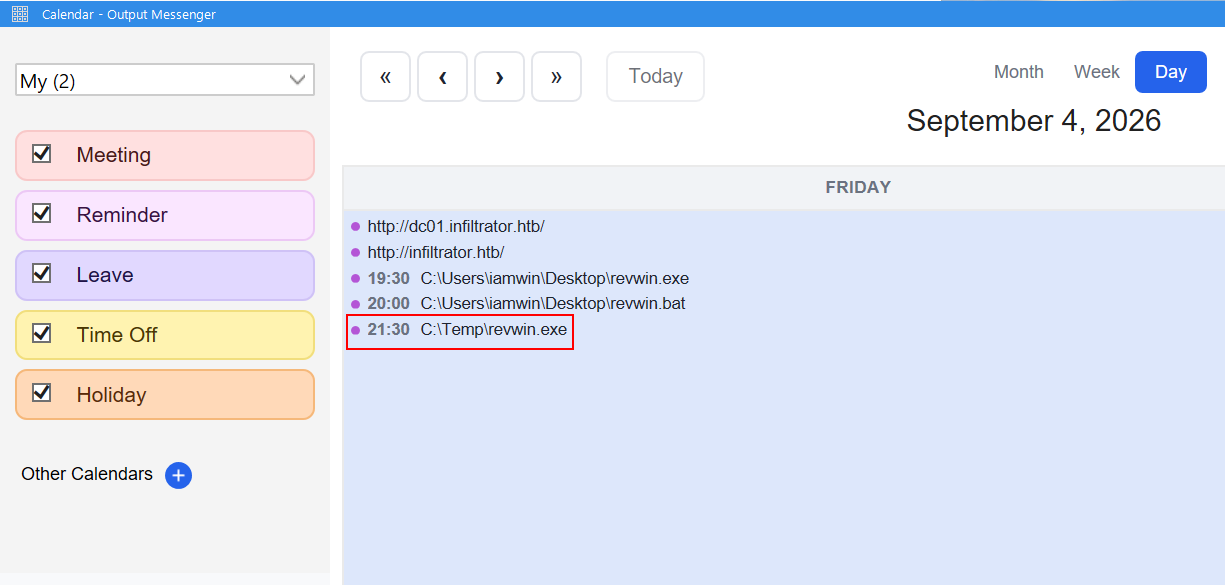Go to previous day with single left arrow
Viewport: 1225px width, 585px height.
pos(443,77)
